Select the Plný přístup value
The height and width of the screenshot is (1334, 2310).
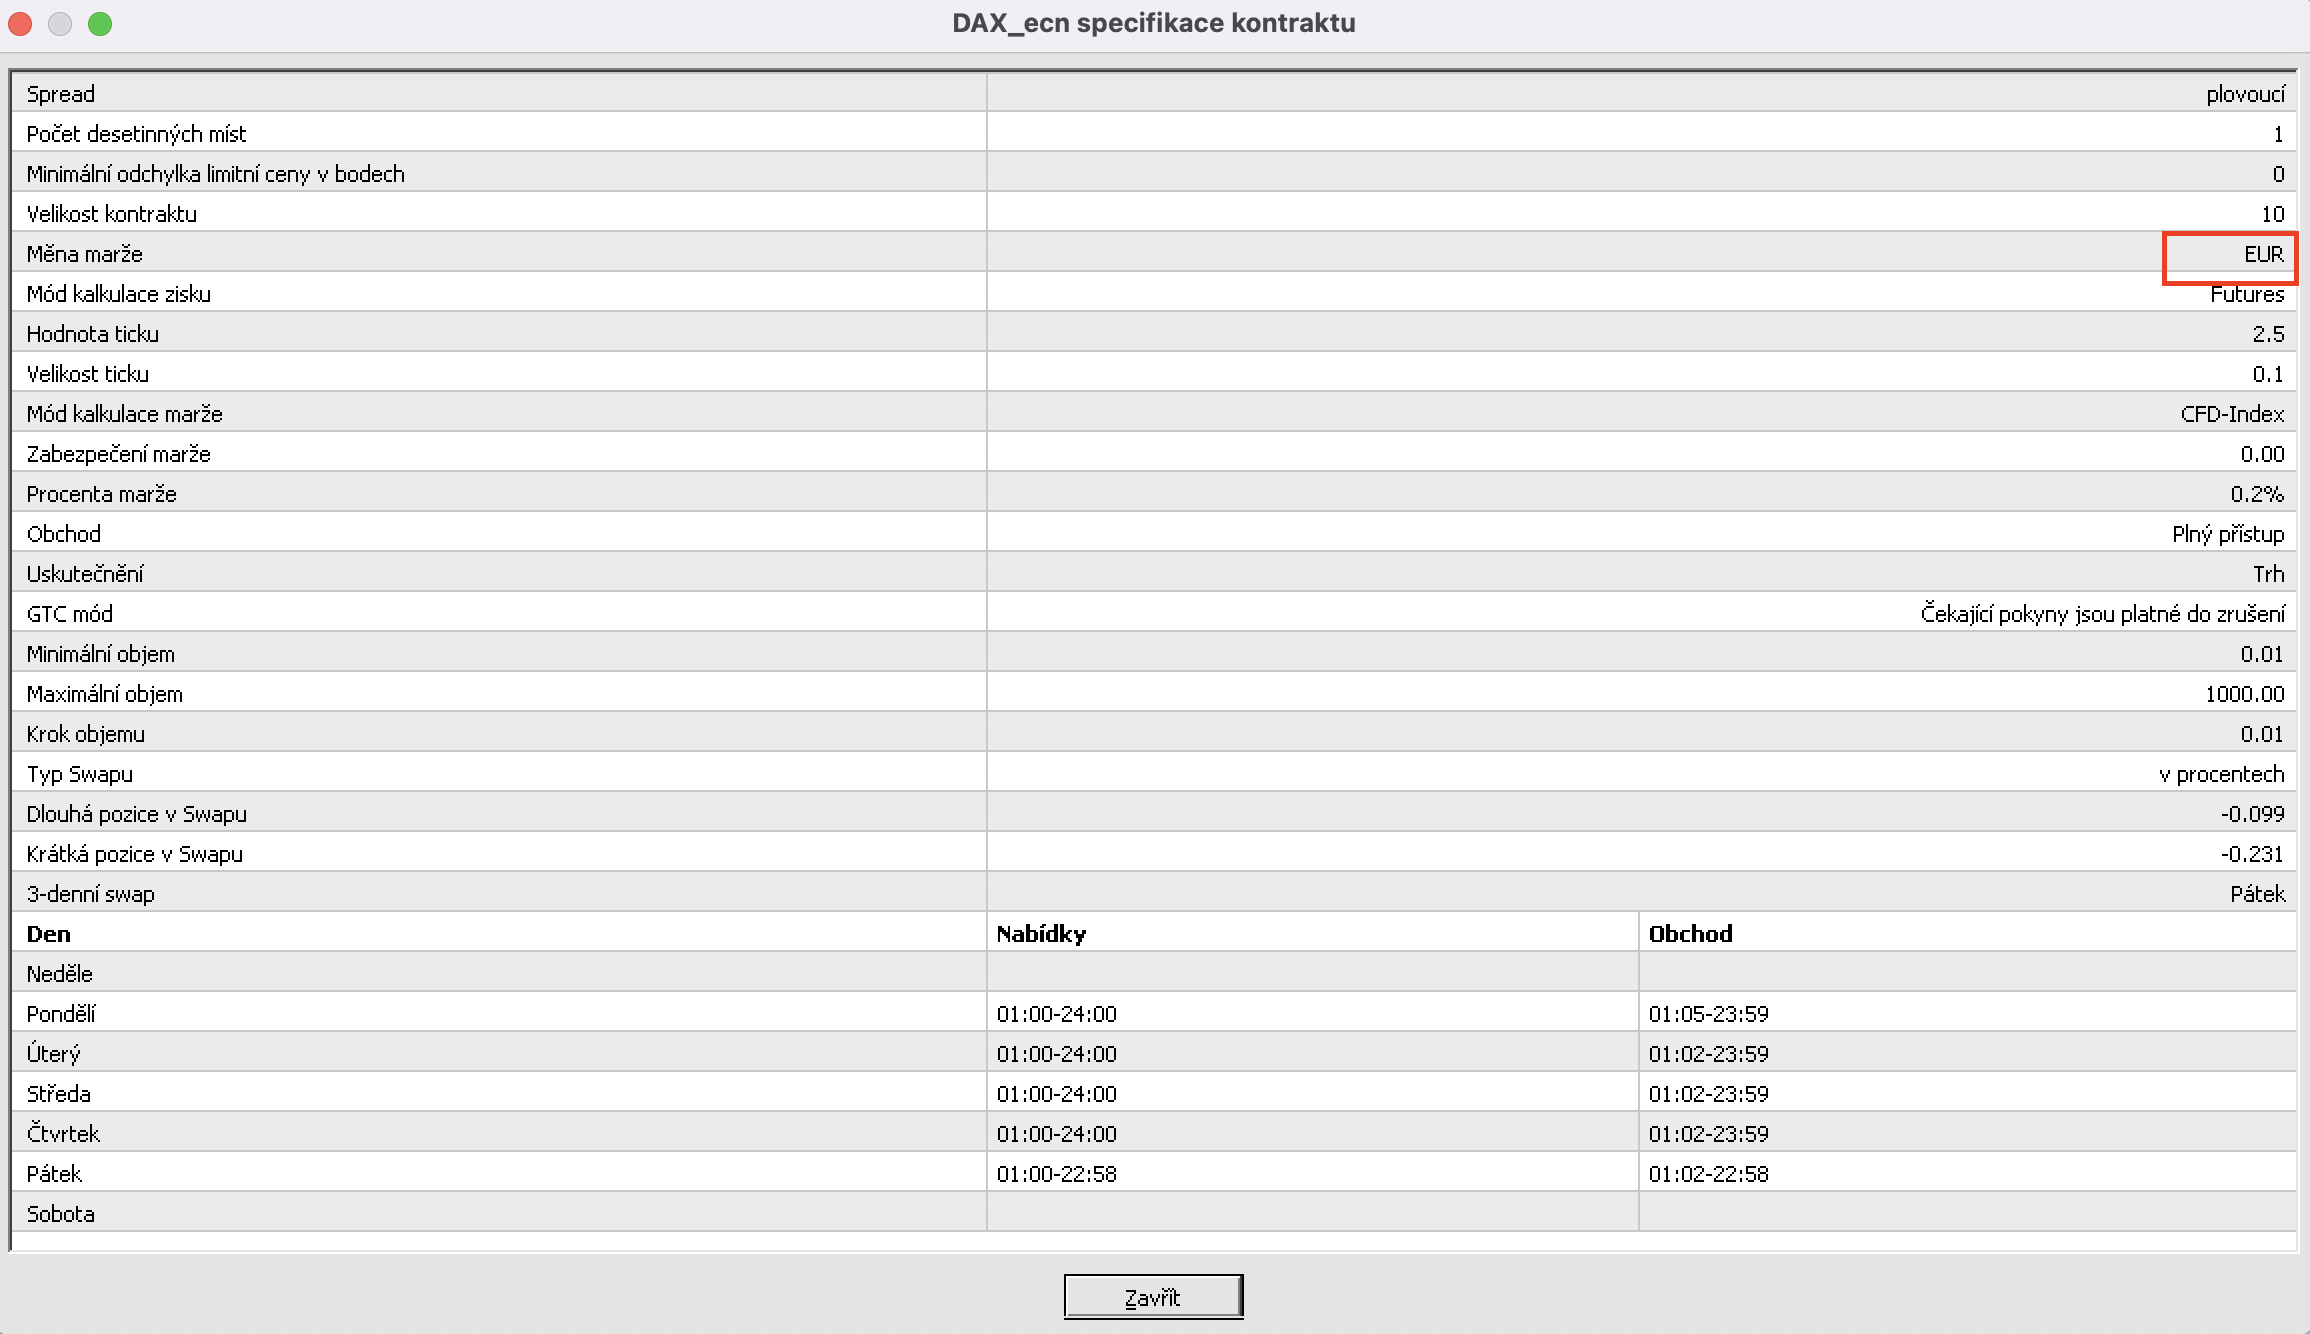click(x=2228, y=534)
